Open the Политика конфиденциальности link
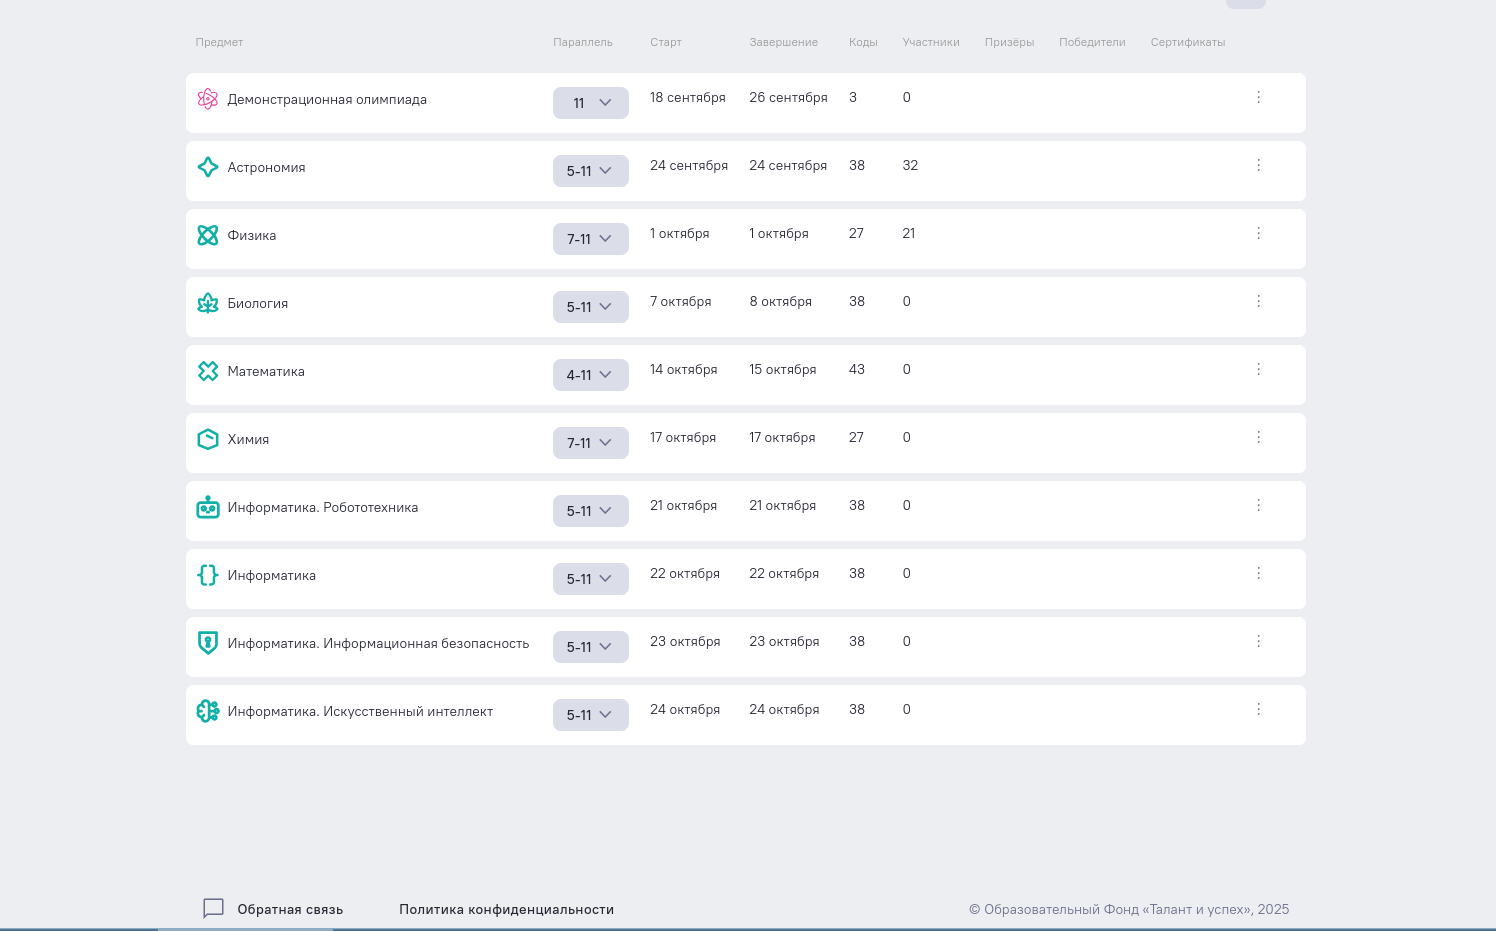Viewport: 1496px width, 931px height. click(506, 909)
